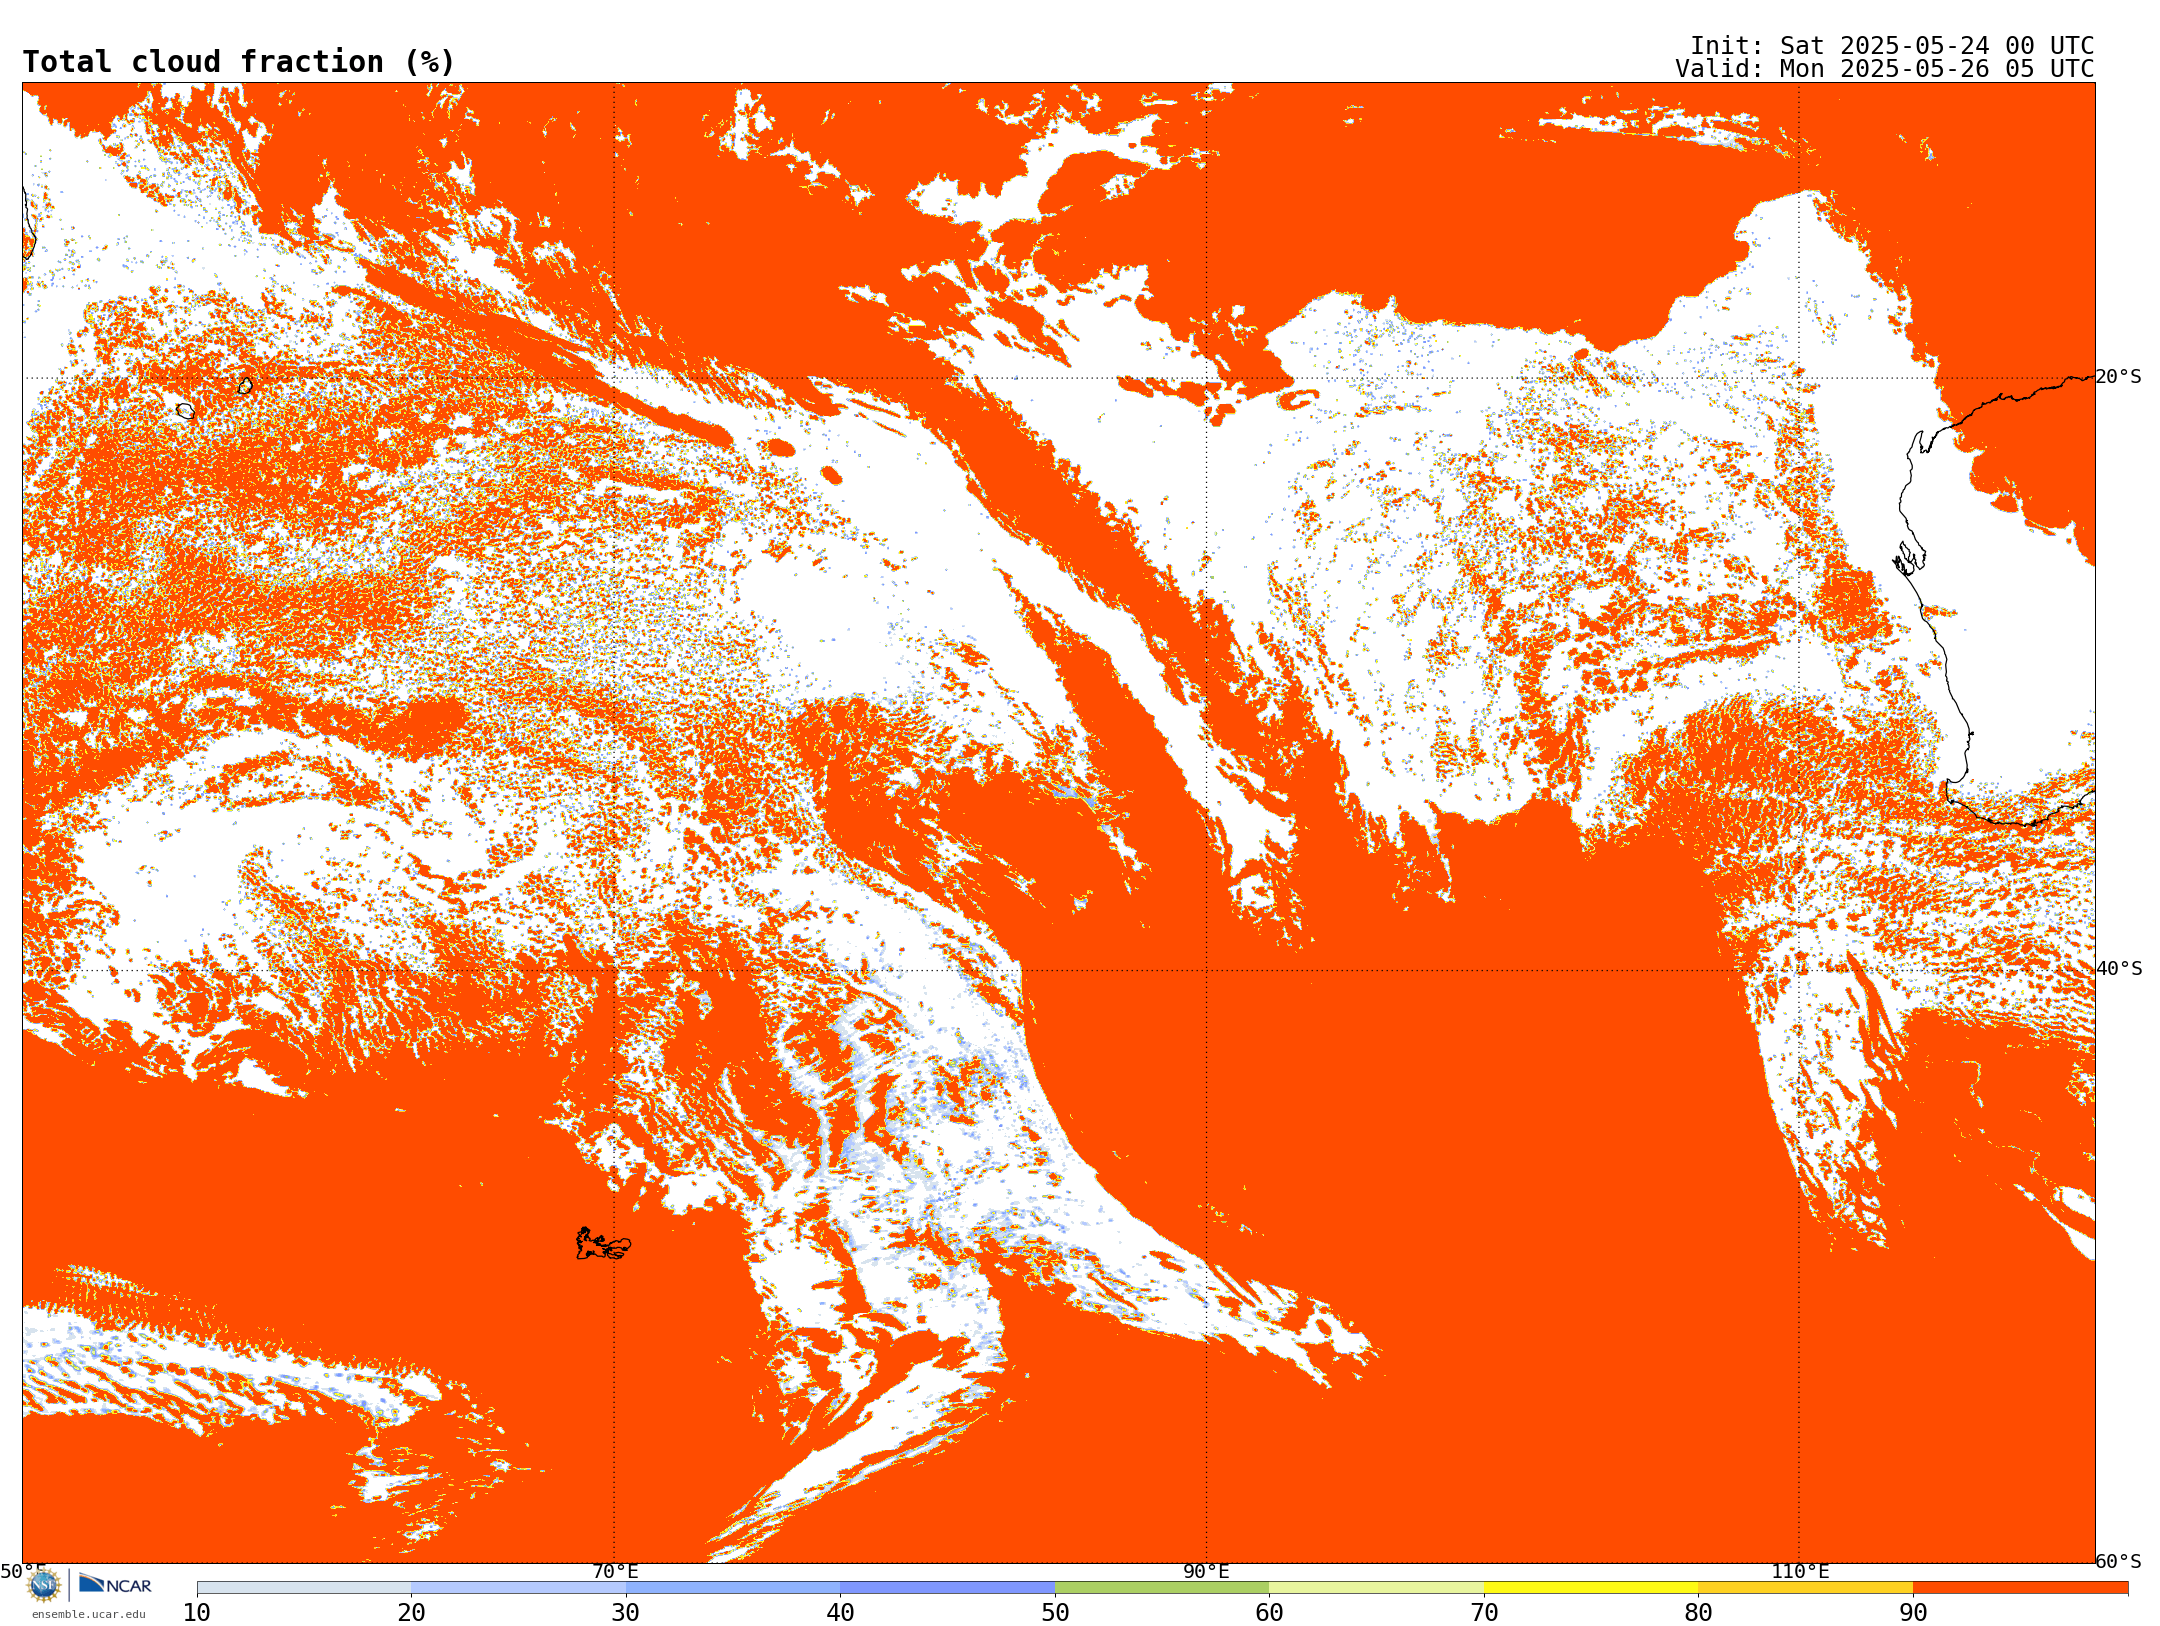Viewport: 2160px width, 1626px height.
Task: Click the 90+ orange-red colorbar segment
Action: point(2020,1588)
